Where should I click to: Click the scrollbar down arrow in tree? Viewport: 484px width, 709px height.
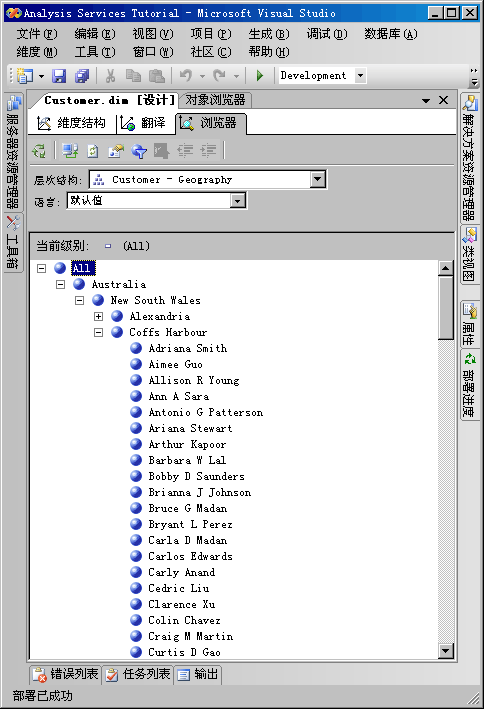[446, 651]
